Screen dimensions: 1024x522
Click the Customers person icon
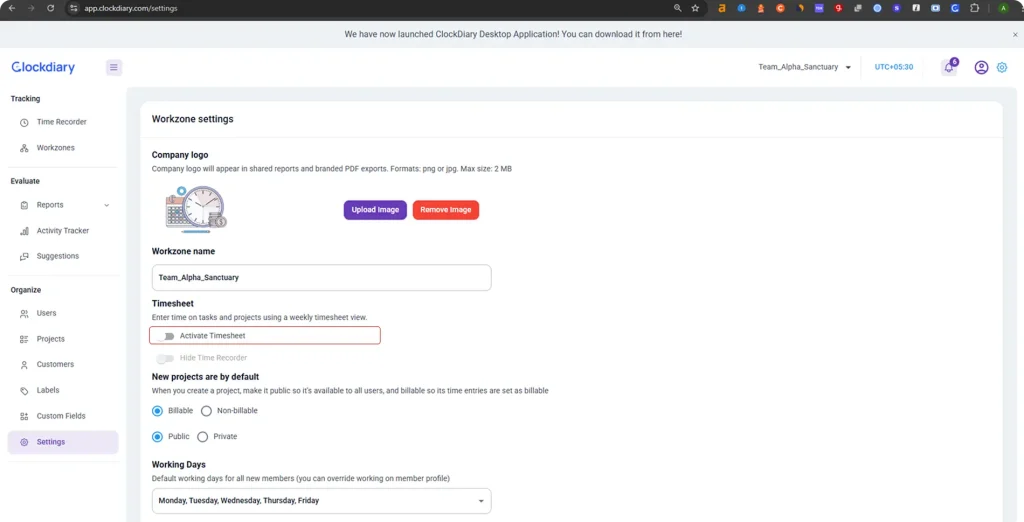click(24, 365)
